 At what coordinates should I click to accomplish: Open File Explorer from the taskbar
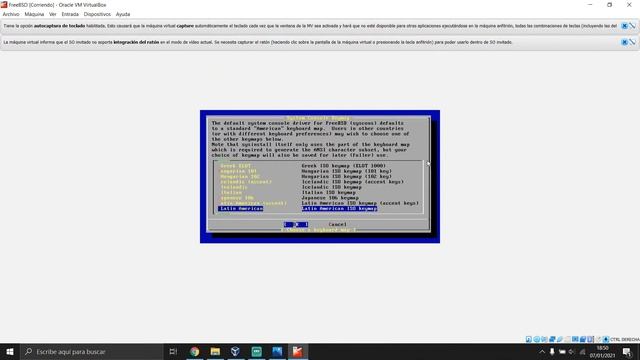point(215,351)
